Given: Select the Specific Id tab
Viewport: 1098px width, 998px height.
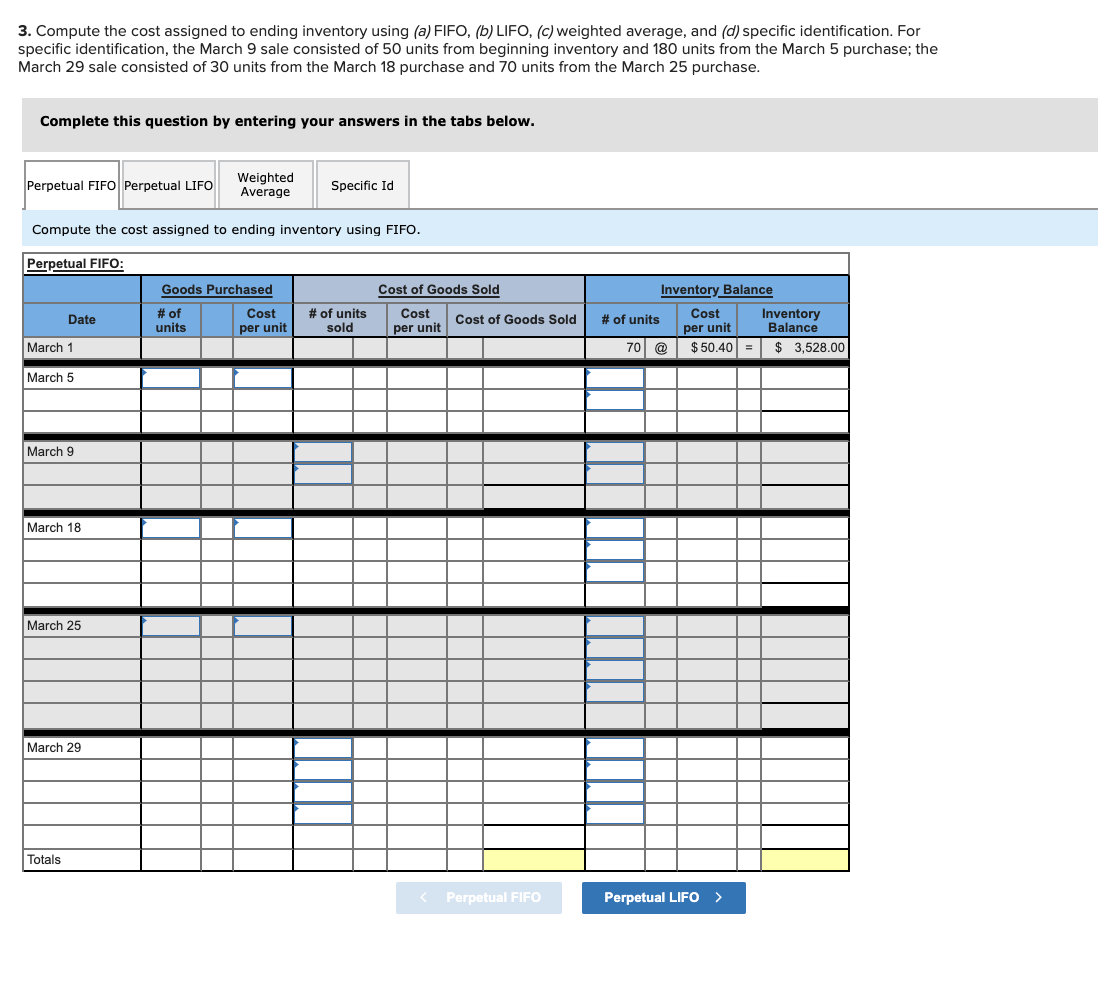Looking at the screenshot, I should (x=362, y=184).
